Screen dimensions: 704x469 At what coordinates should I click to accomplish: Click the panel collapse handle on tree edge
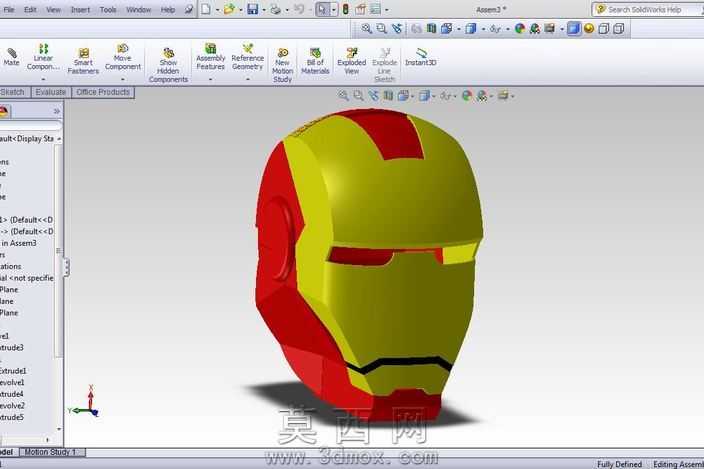[66, 267]
